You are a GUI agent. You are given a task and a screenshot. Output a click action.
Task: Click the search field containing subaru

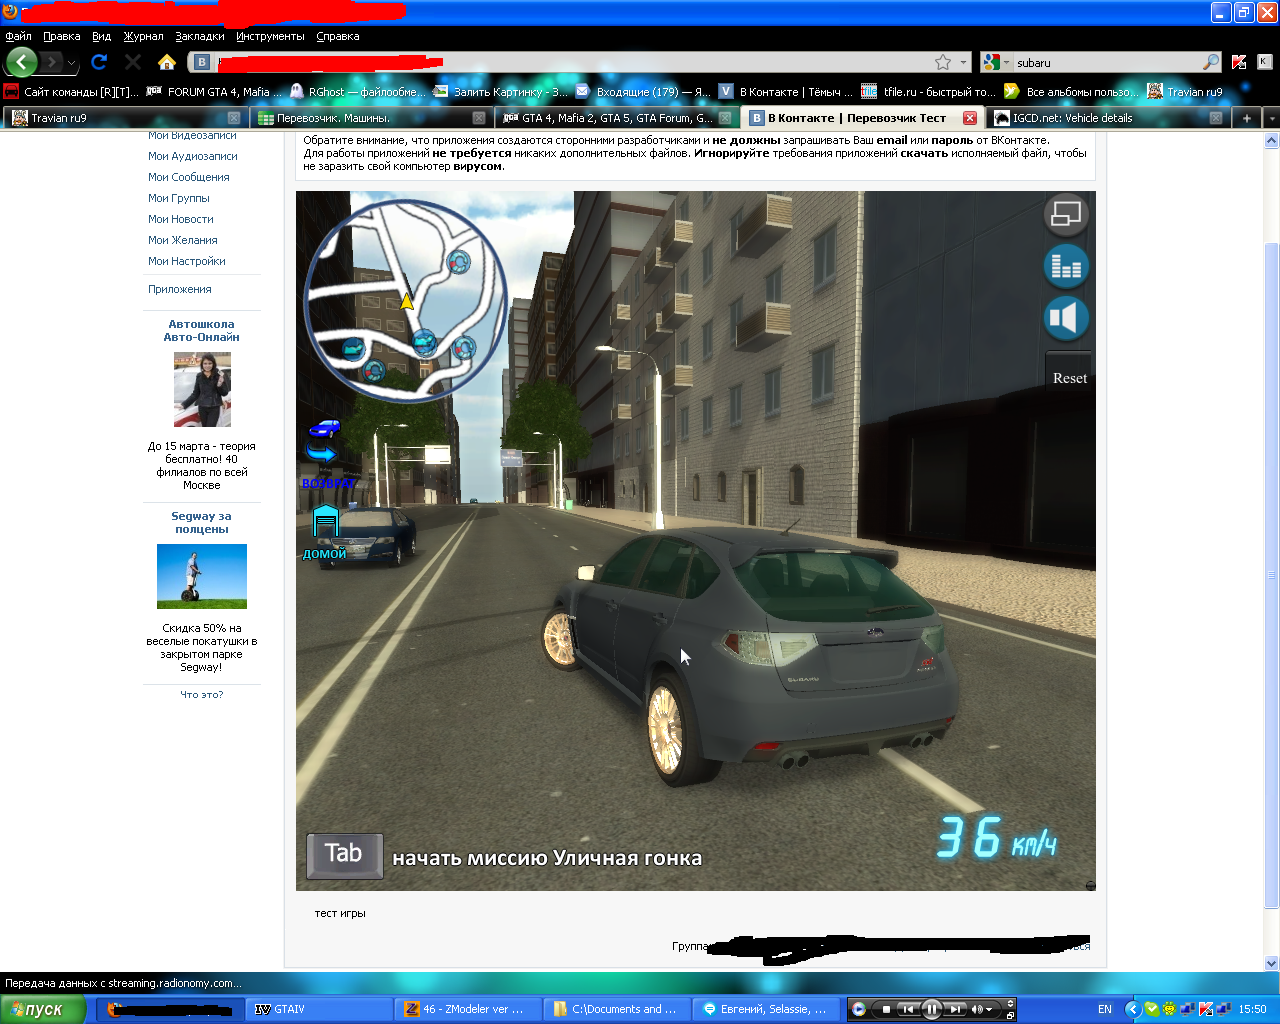(1106, 62)
